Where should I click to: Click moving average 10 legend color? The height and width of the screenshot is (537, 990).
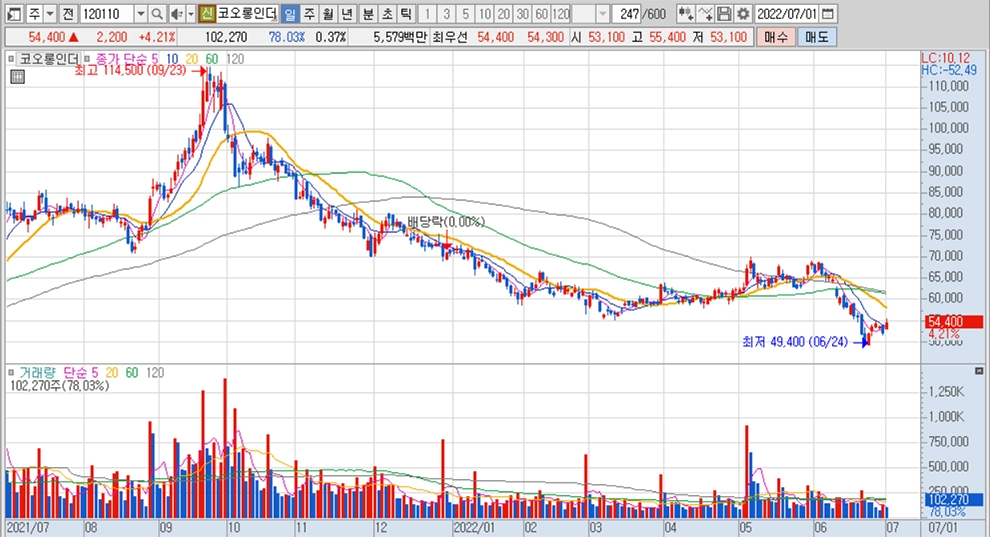click(x=172, y=59)
